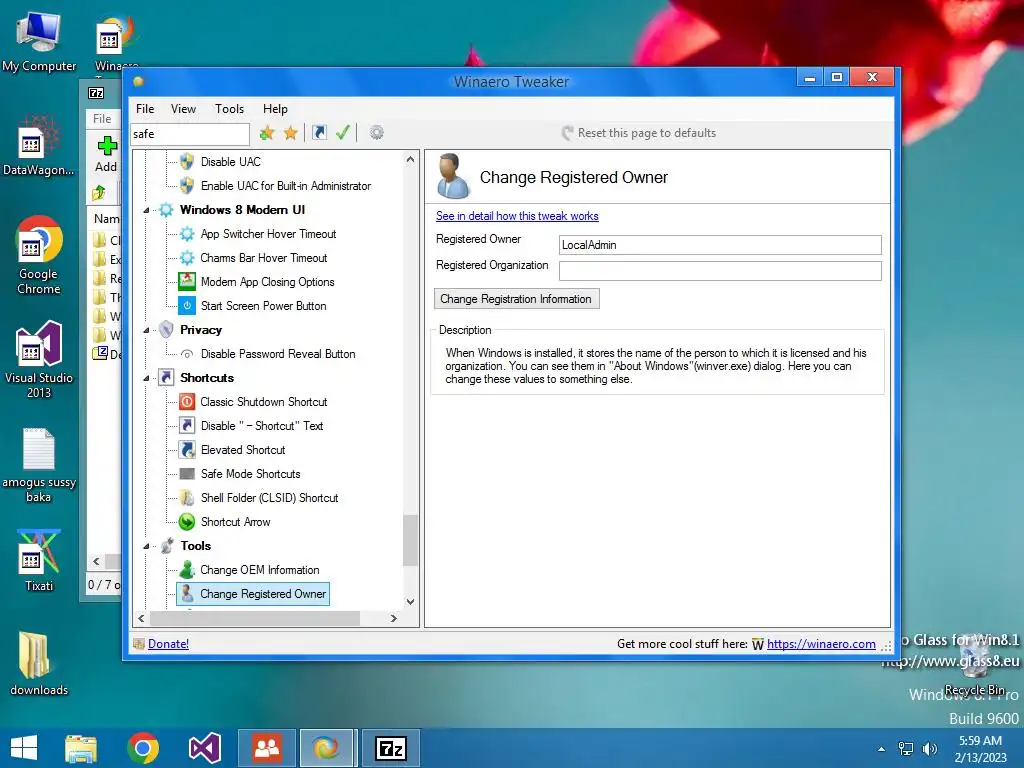The height and width of the screenshot is (768, 1024).
Task: Click the amogus sussy baka file icon
Action: pos(39,465)
